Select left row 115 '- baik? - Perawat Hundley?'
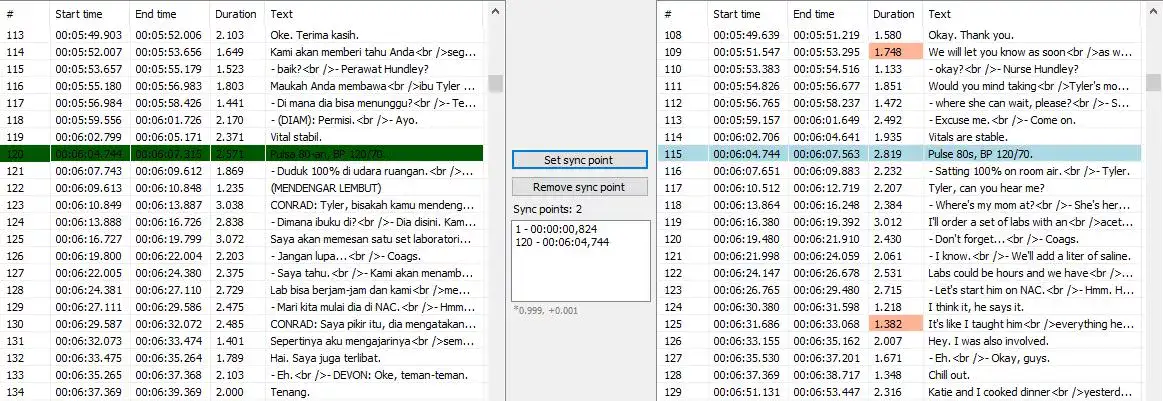The width and height of the screenshot is (1163, 401). tap(243, 69)
